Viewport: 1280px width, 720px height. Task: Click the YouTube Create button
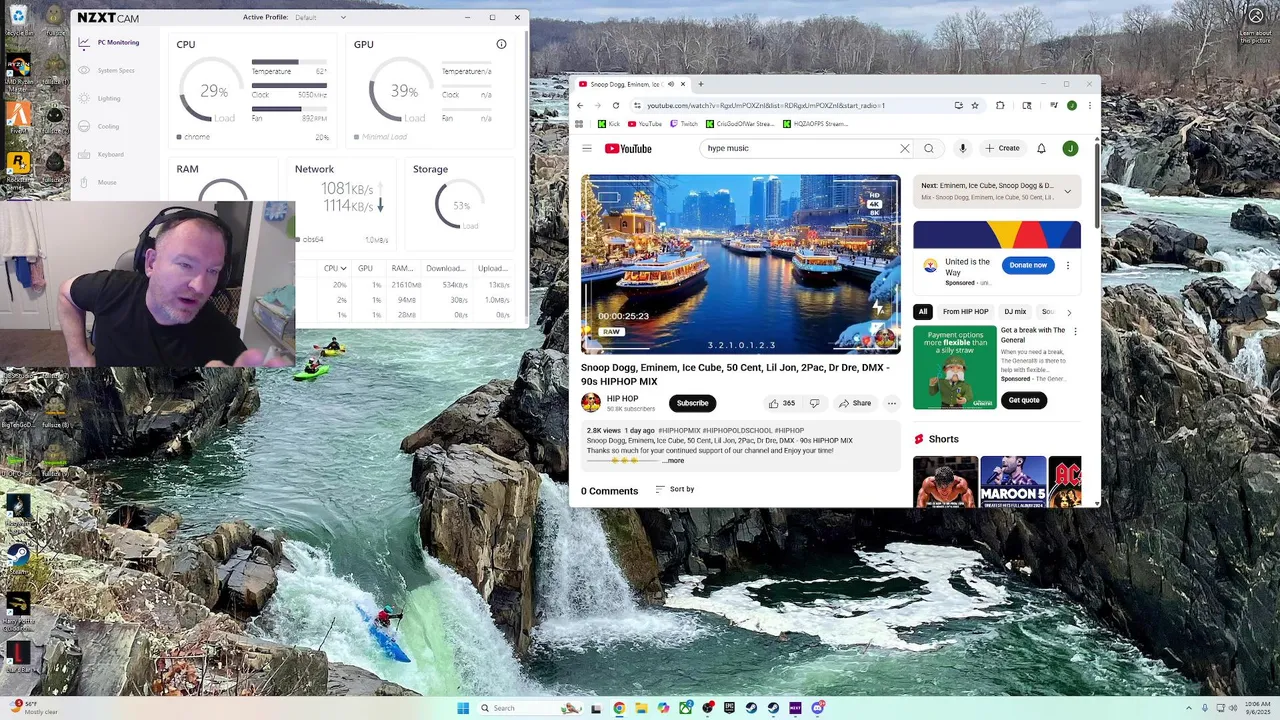pyautogui.click(x=1002, y=148)
